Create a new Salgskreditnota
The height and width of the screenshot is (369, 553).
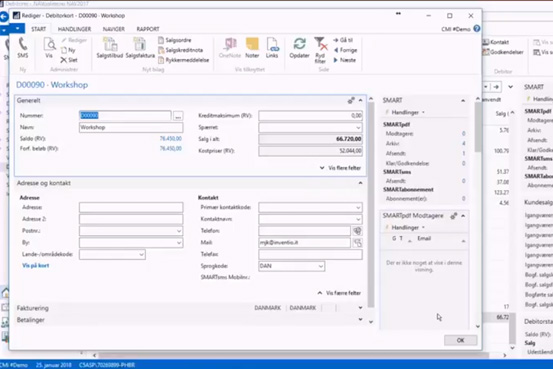(181, 50)
